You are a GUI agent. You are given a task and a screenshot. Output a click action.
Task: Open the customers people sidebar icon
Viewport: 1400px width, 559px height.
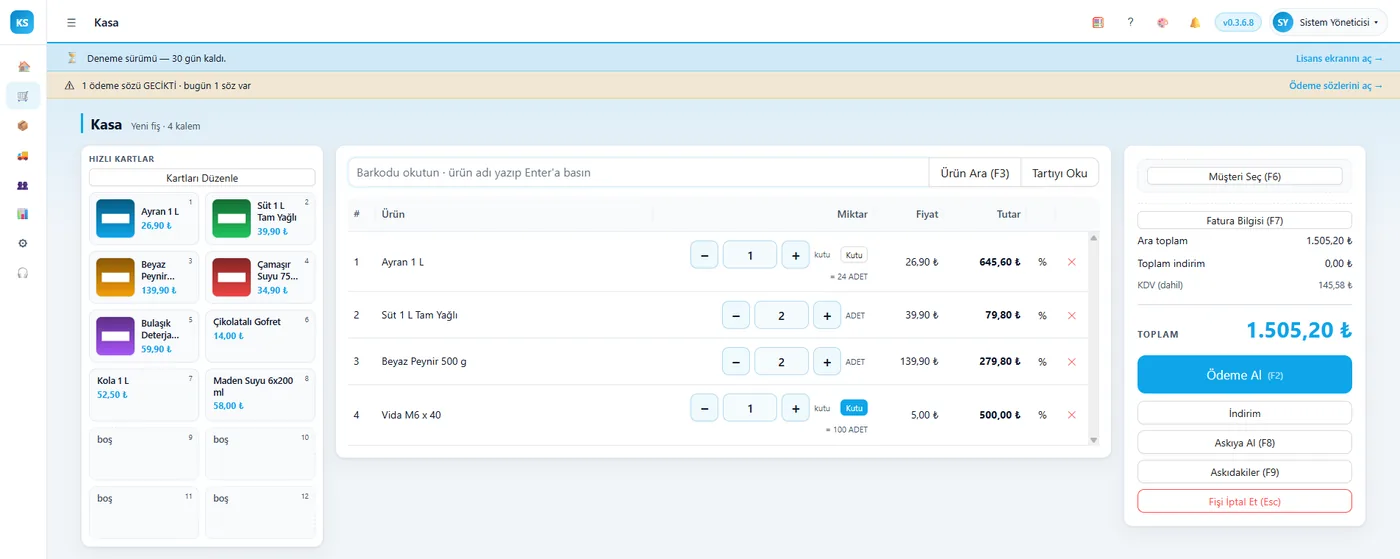click(23, 185)
